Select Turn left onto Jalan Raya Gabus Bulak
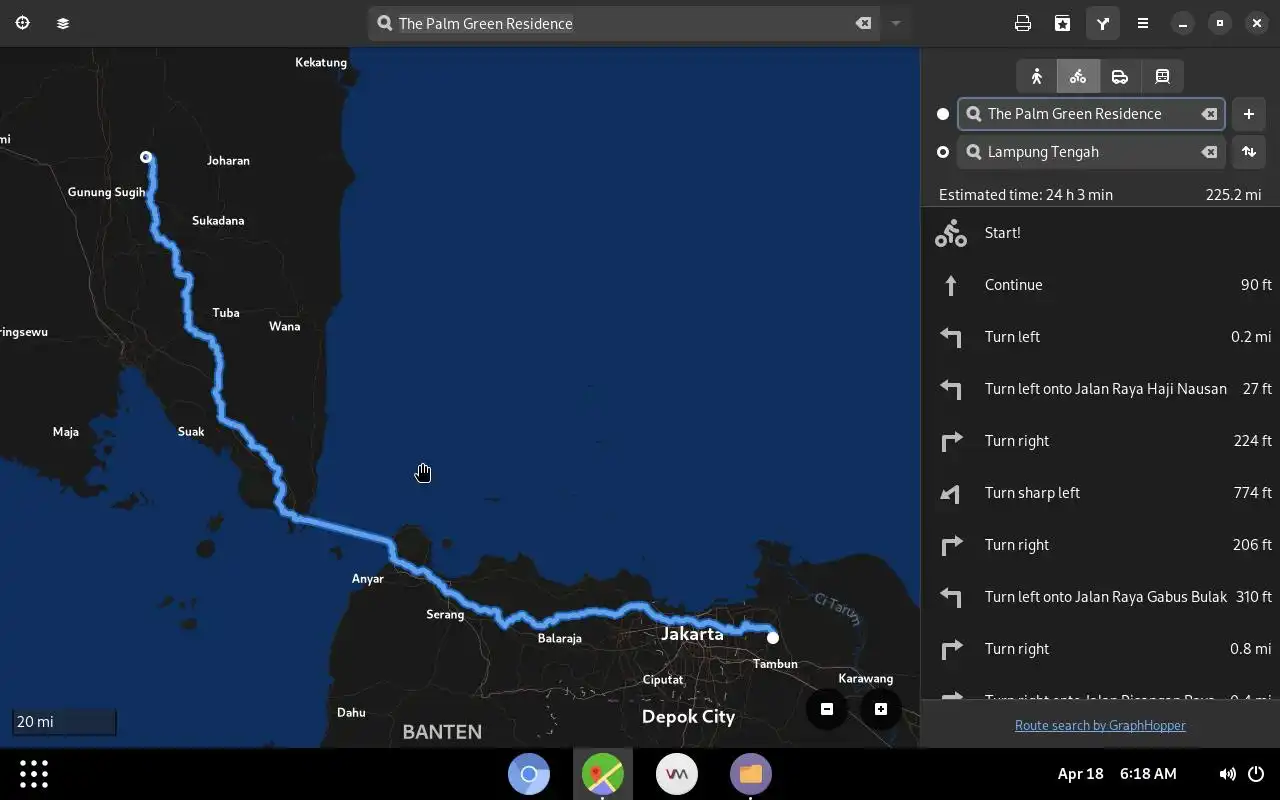This screenshot has width=1280, height=800. pyautogui.click(x=1100, y=597)
